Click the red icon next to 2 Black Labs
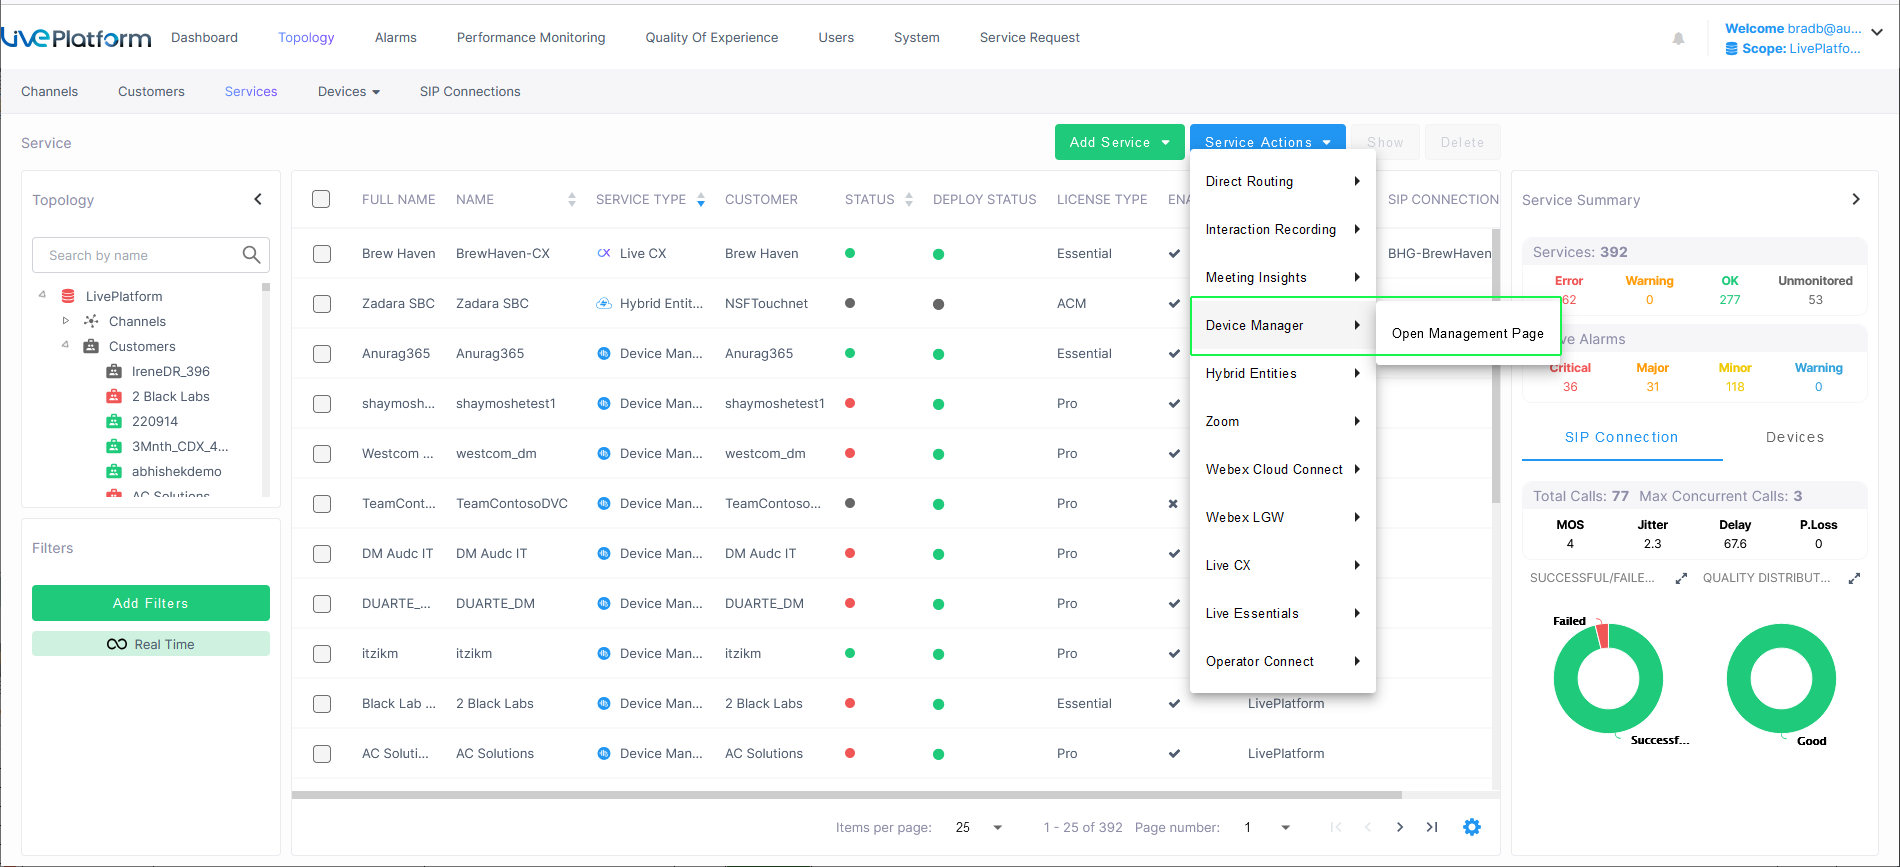The height and width of the screenshot is (867, 1900). [x=114, y=396]
